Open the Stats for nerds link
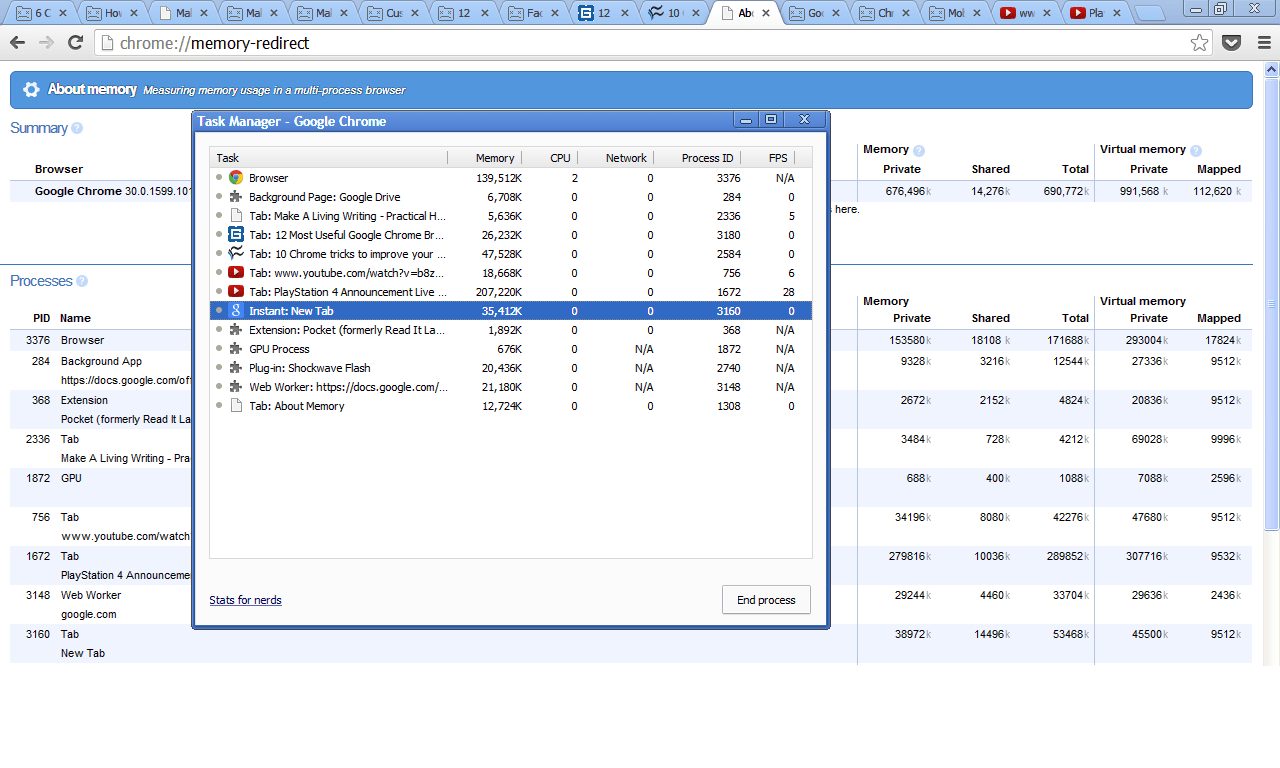The width and height of the screenshot is (1280, 768). pyautogui.click(x=245, y=600)
